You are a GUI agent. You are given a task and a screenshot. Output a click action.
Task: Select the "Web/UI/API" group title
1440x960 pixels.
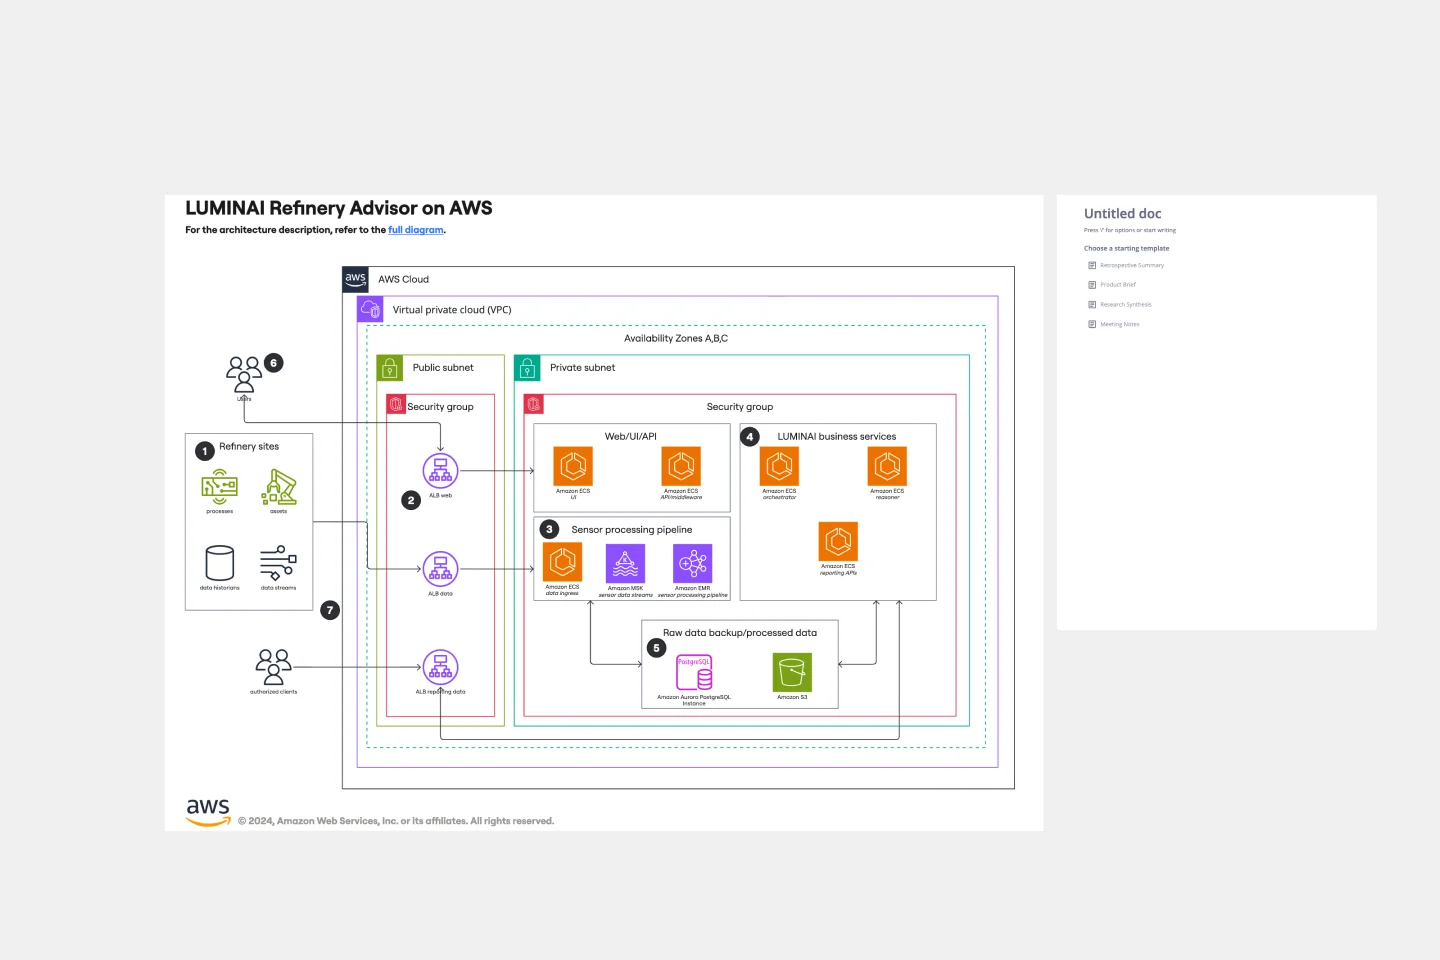[631, 436]
